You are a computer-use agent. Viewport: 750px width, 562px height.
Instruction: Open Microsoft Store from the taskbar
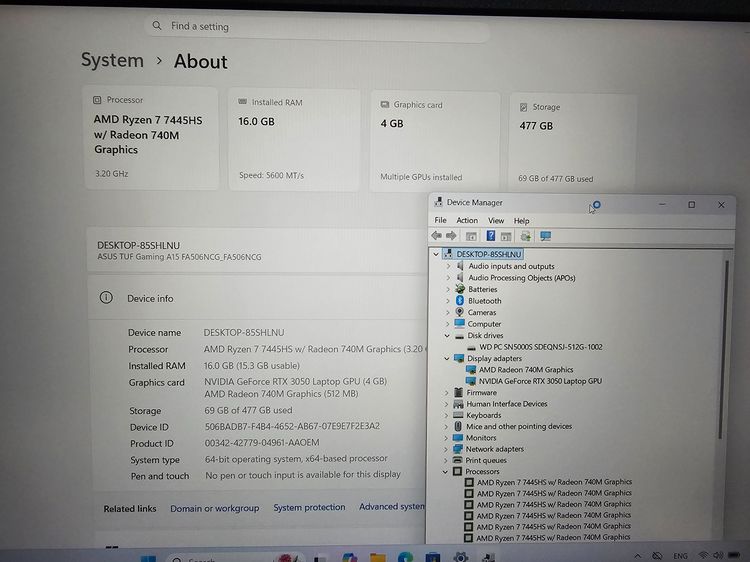pos(433,557)
